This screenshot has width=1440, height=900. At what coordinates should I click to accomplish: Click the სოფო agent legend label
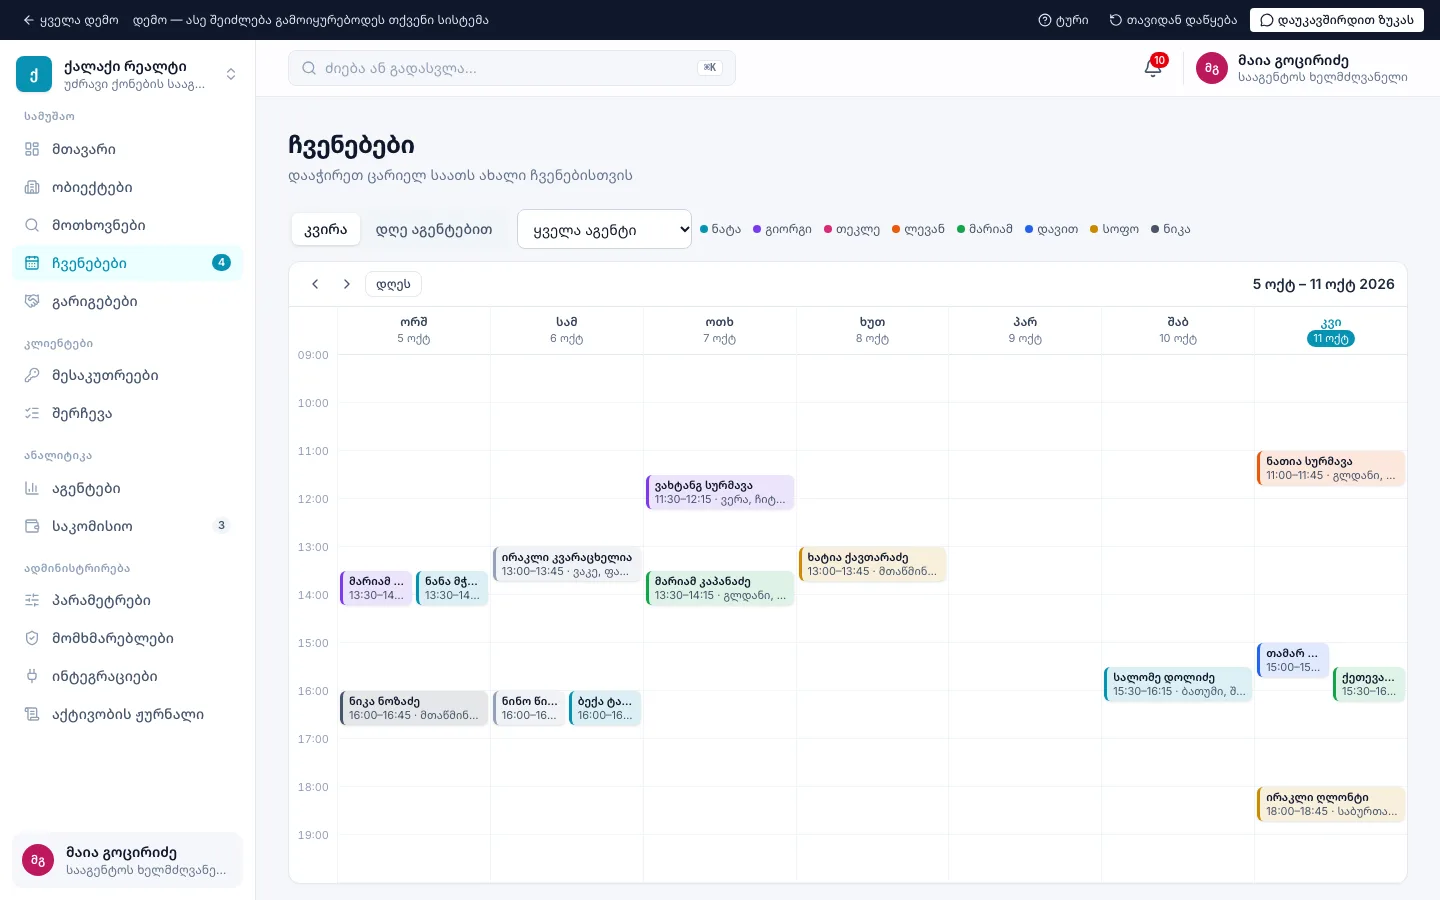[1120, 229]
